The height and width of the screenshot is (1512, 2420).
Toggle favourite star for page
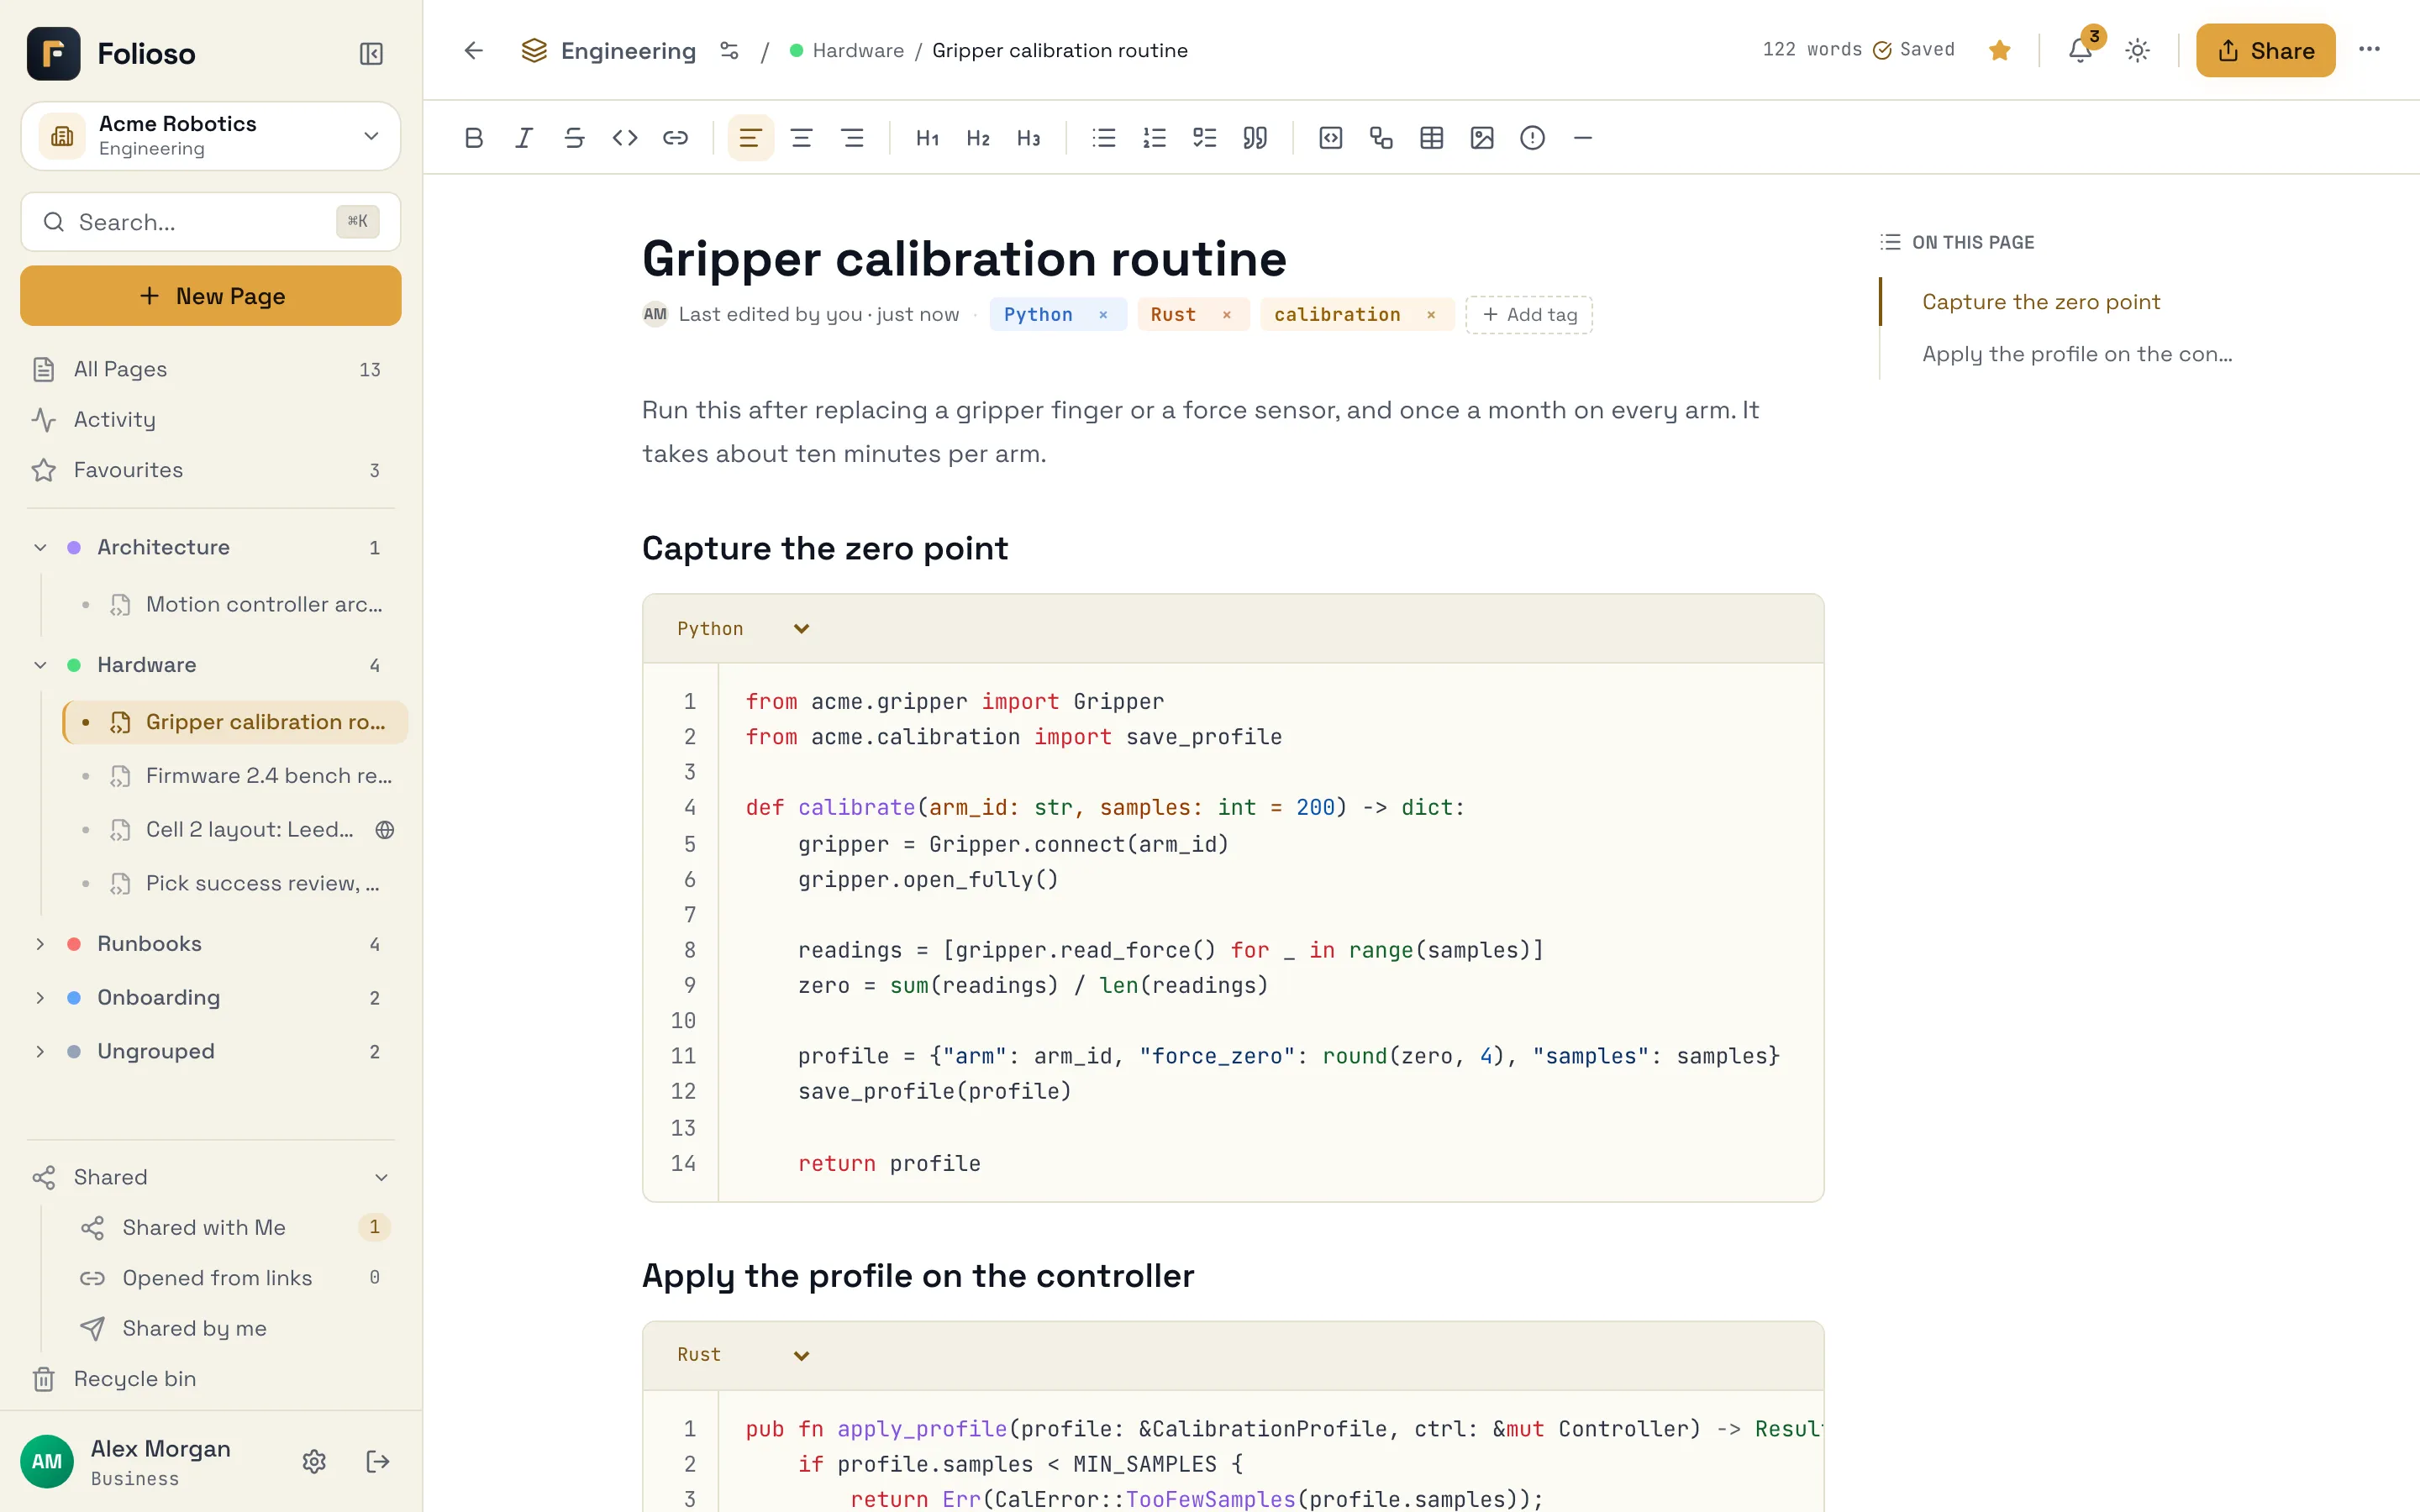[x=1999, y=50]
